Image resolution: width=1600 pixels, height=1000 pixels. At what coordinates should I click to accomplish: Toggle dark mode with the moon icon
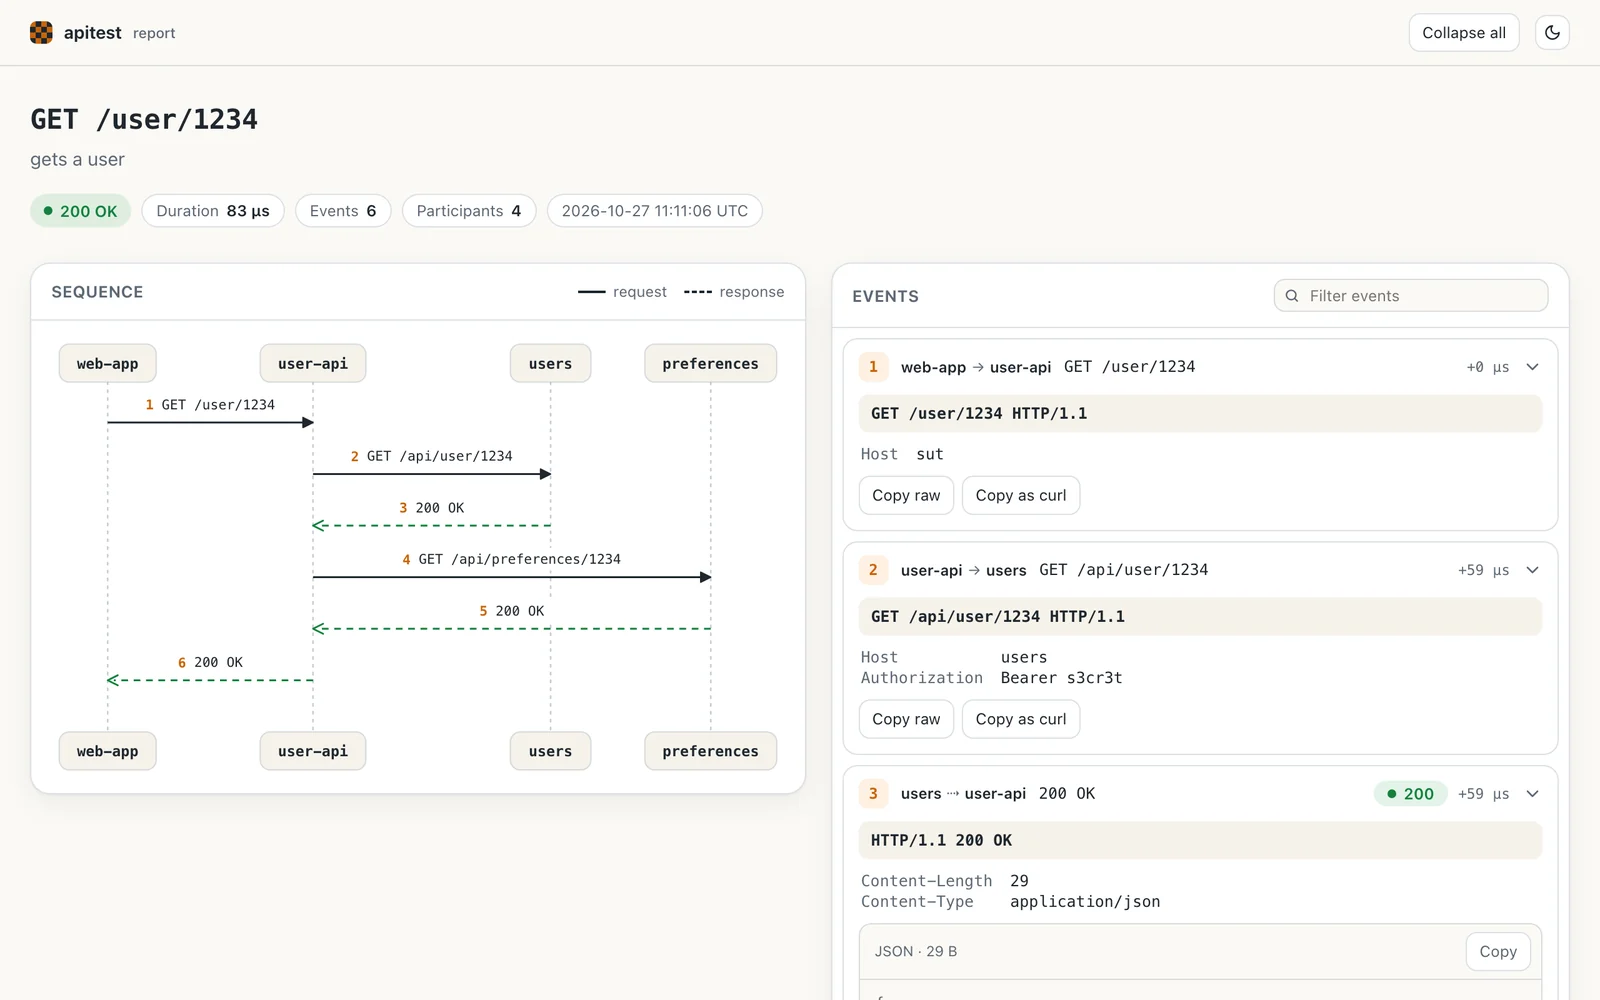pos(1552,33)
